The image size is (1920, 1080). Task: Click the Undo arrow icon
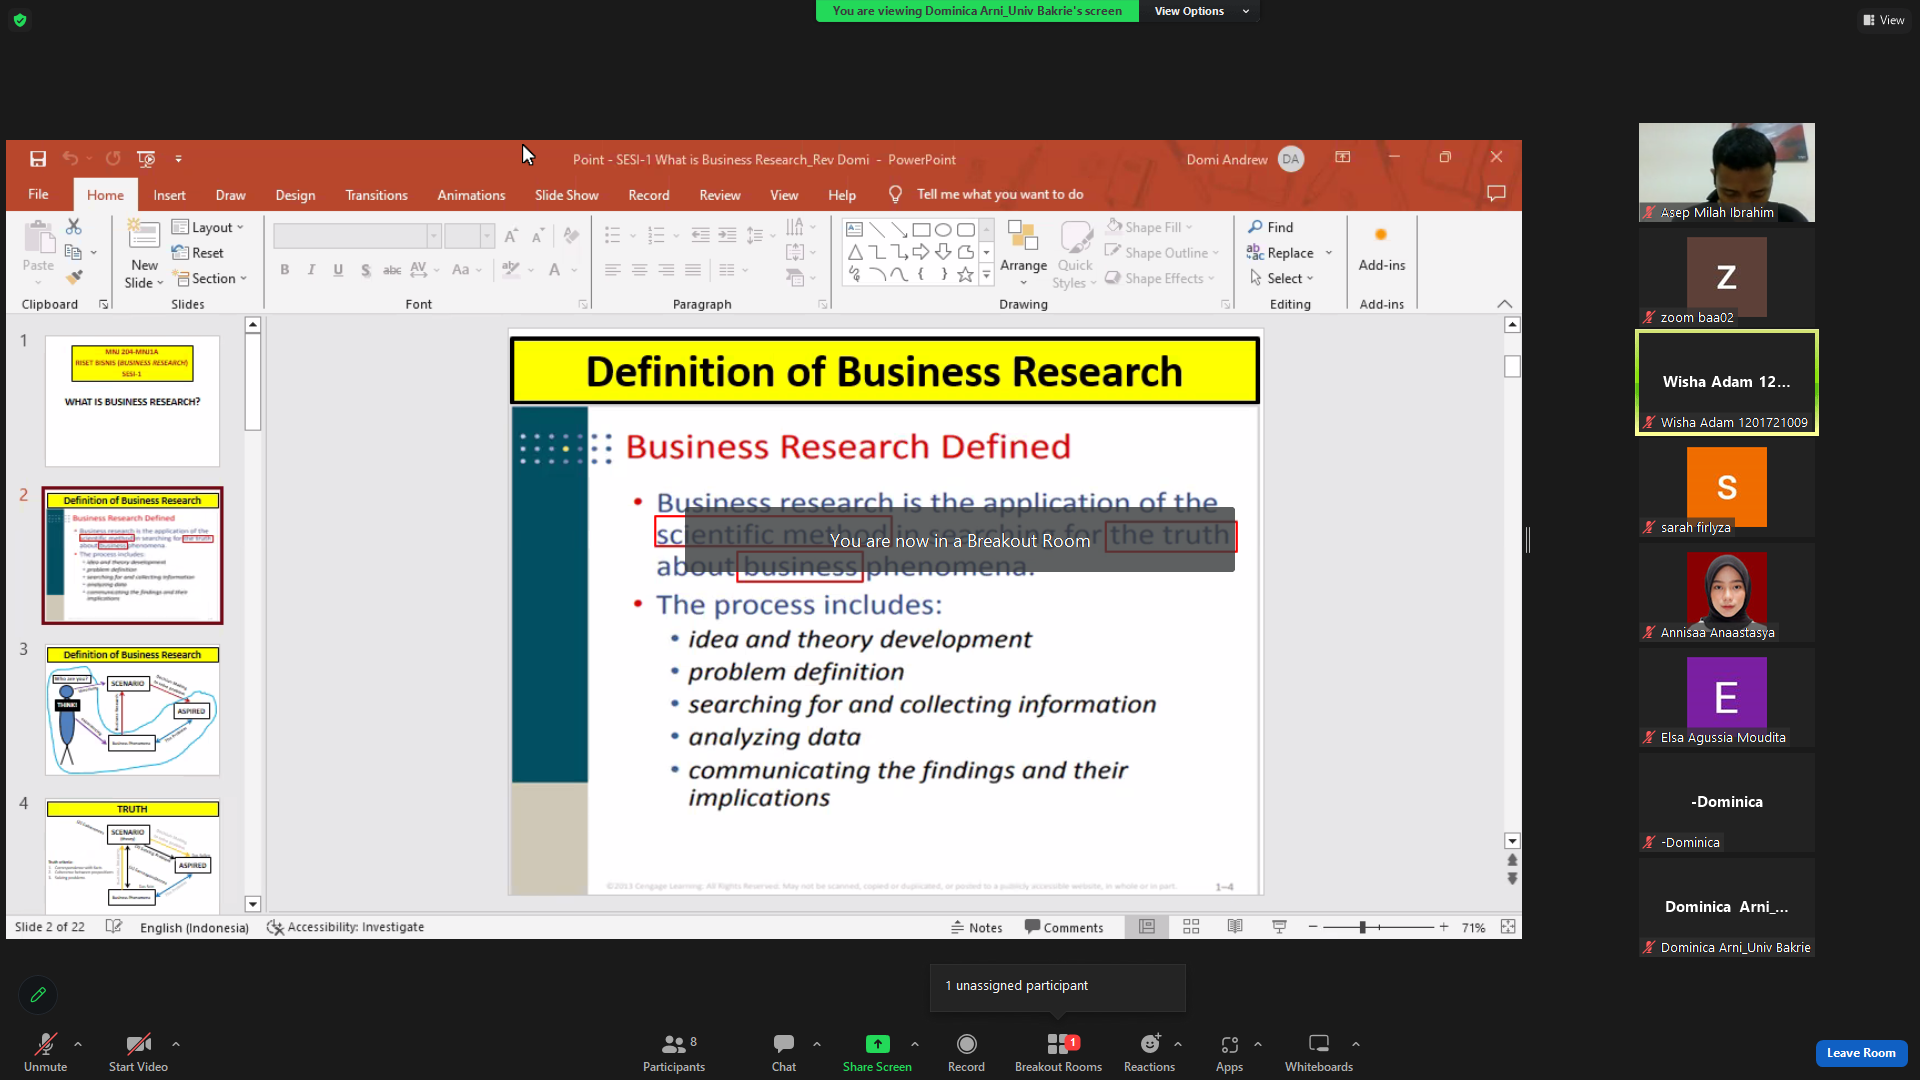pyautogui.click(x=70, y=158)
